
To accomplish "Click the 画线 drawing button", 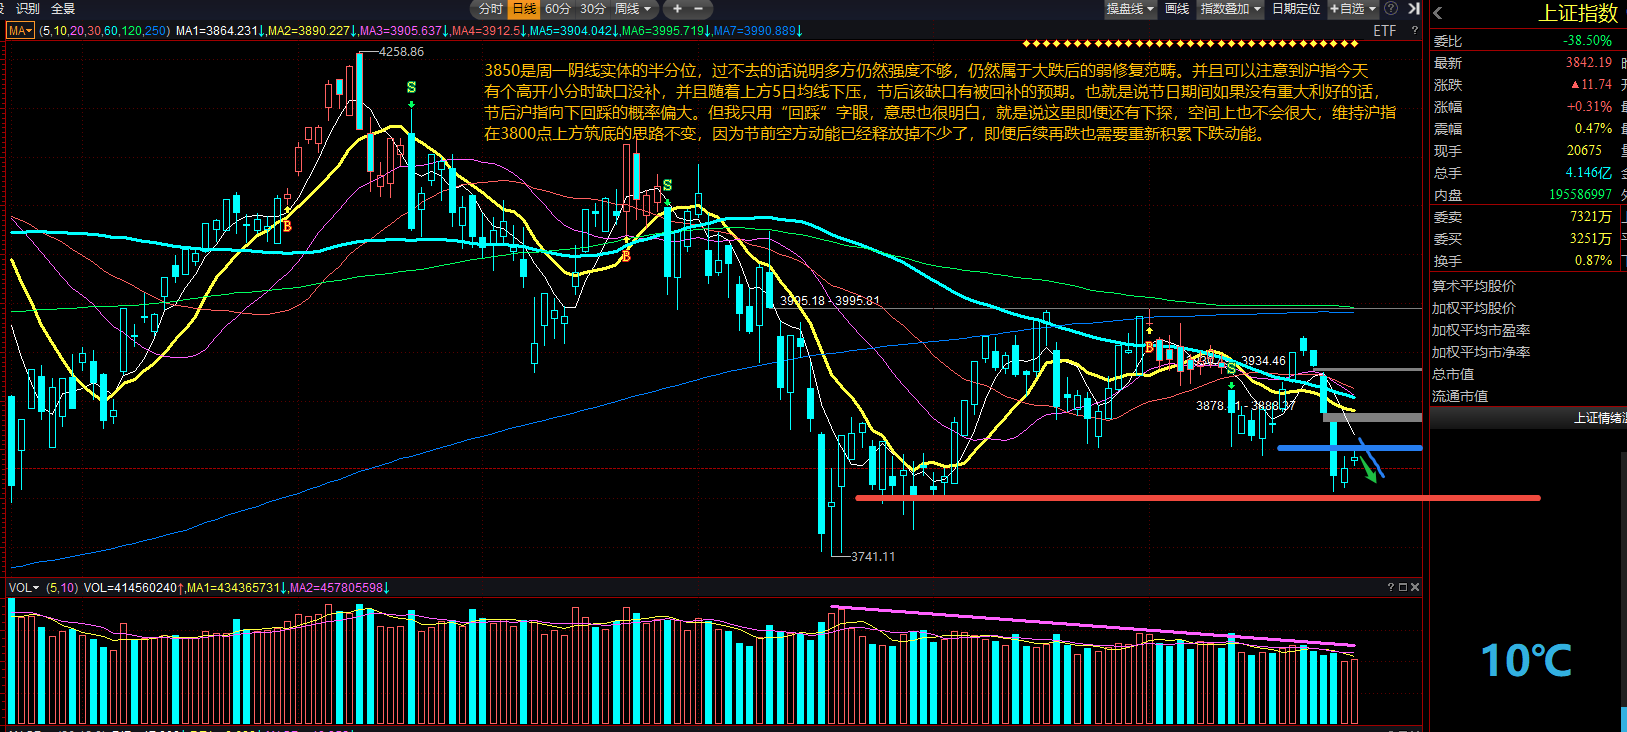I will pos(1177,8).
